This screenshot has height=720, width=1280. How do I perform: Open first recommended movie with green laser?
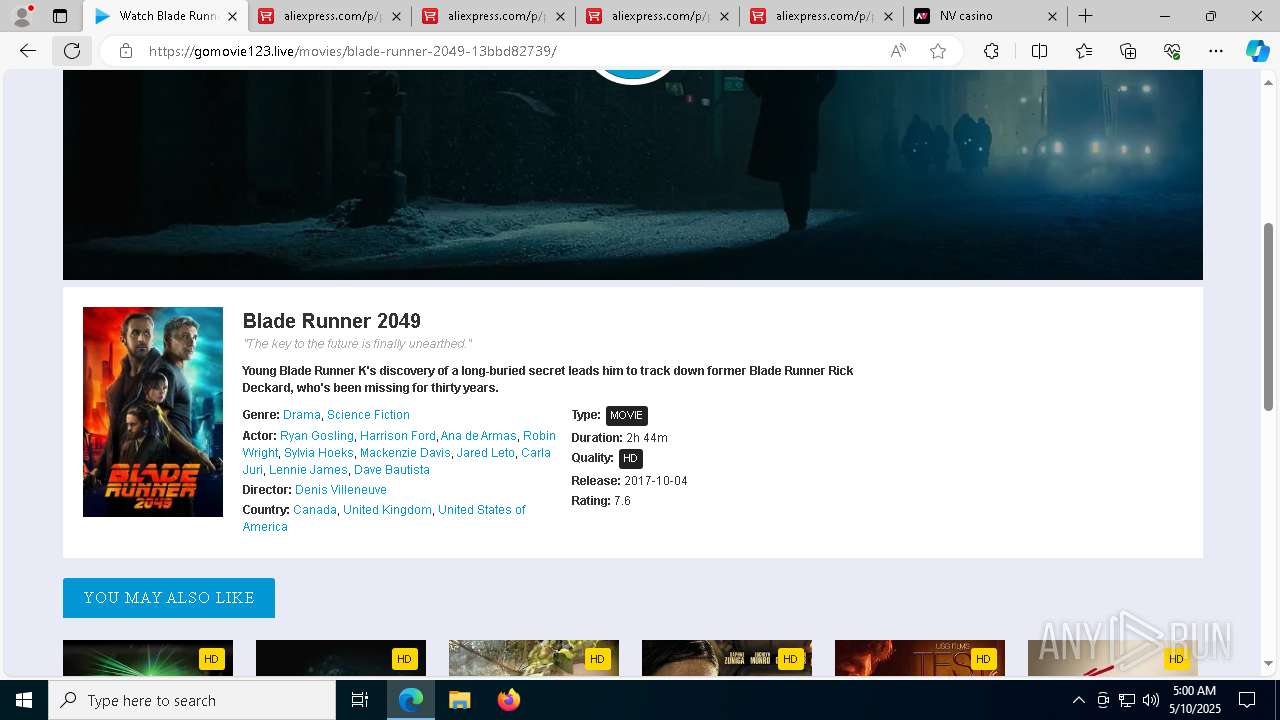click(x=148, y=658)
